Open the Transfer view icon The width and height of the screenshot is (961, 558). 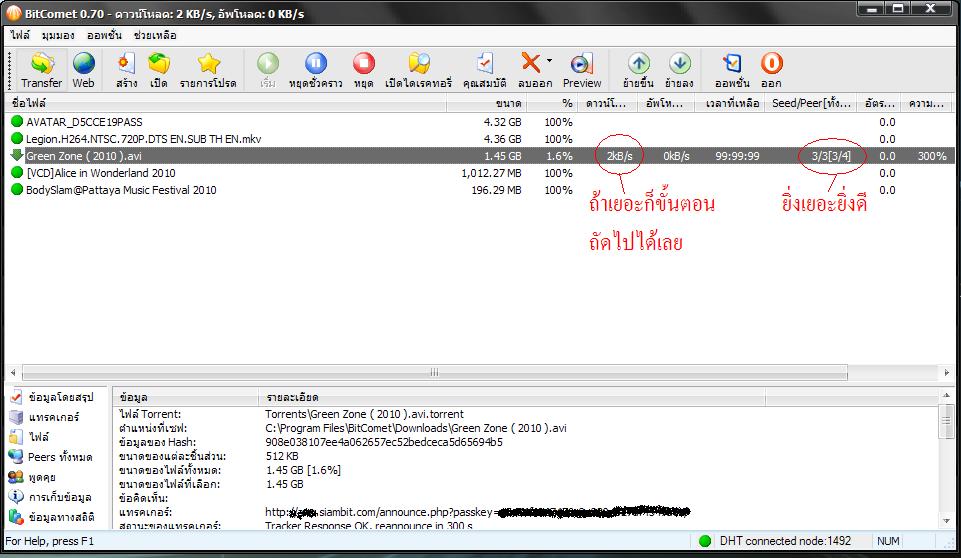pyautogui.click(x=42, y=64)
